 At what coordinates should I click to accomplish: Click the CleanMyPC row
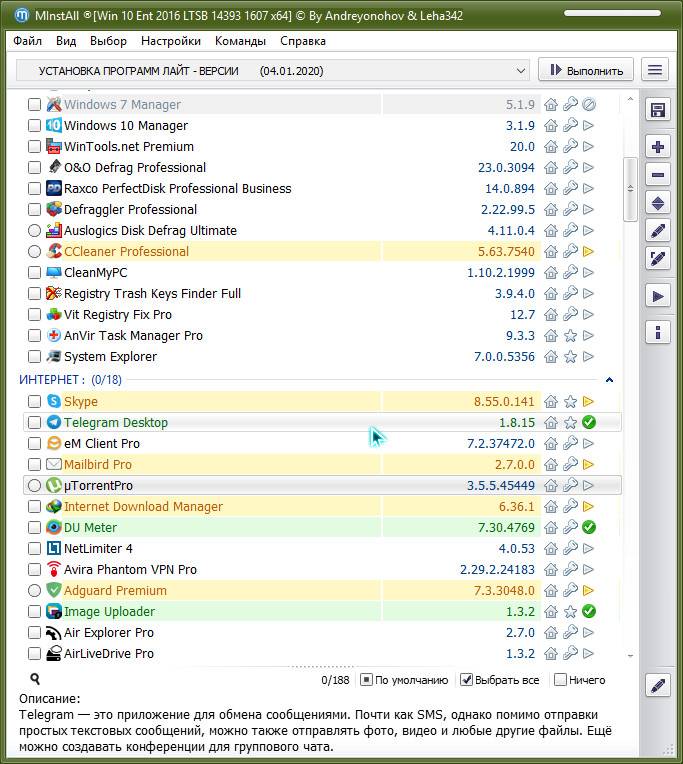tap(323, 272)
